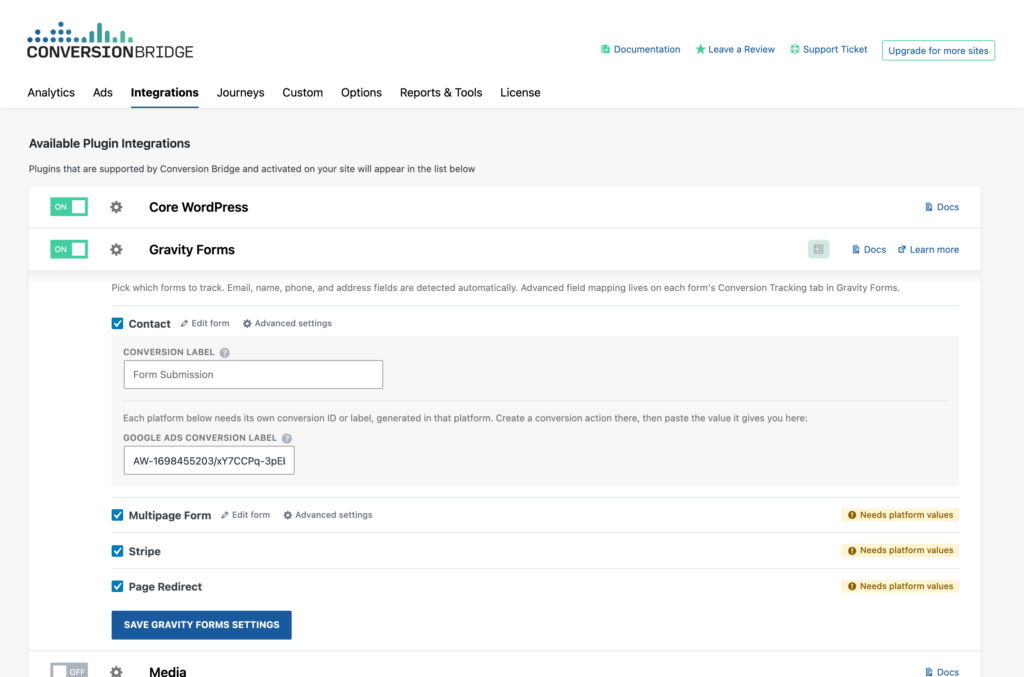Click warning icon on Page Redirect row
The width and height of the screenshot is (1024, 677).
tap(852, 586)
